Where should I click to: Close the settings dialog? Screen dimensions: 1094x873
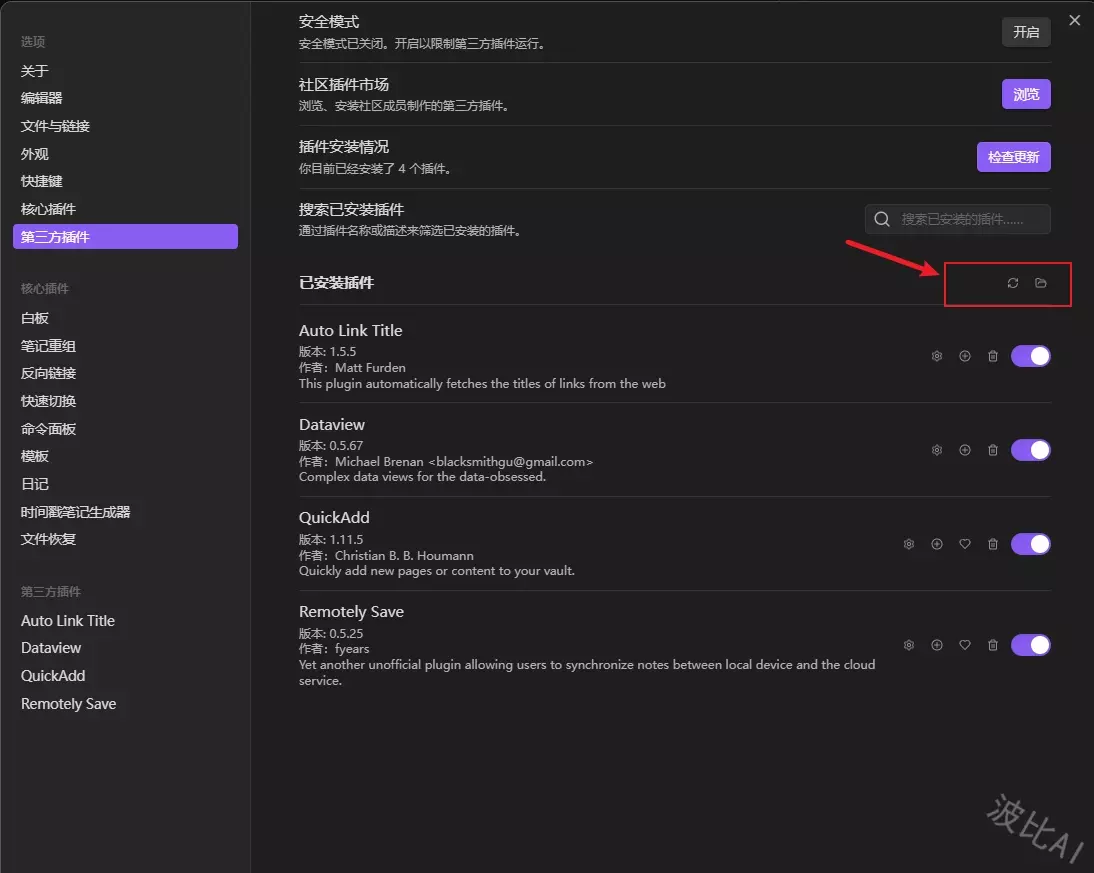pos(1074,20)
